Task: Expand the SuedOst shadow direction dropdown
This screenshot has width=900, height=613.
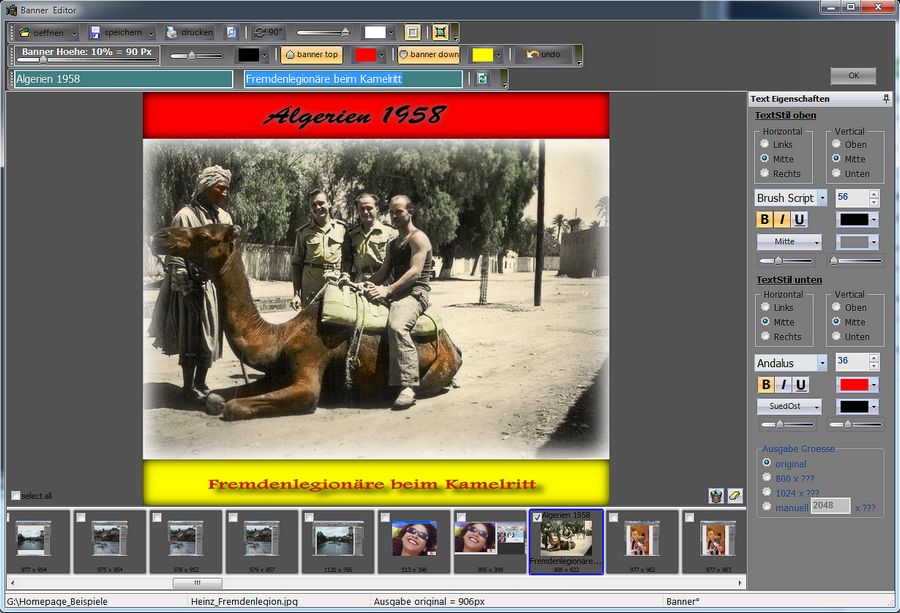Action: [815, 407]
